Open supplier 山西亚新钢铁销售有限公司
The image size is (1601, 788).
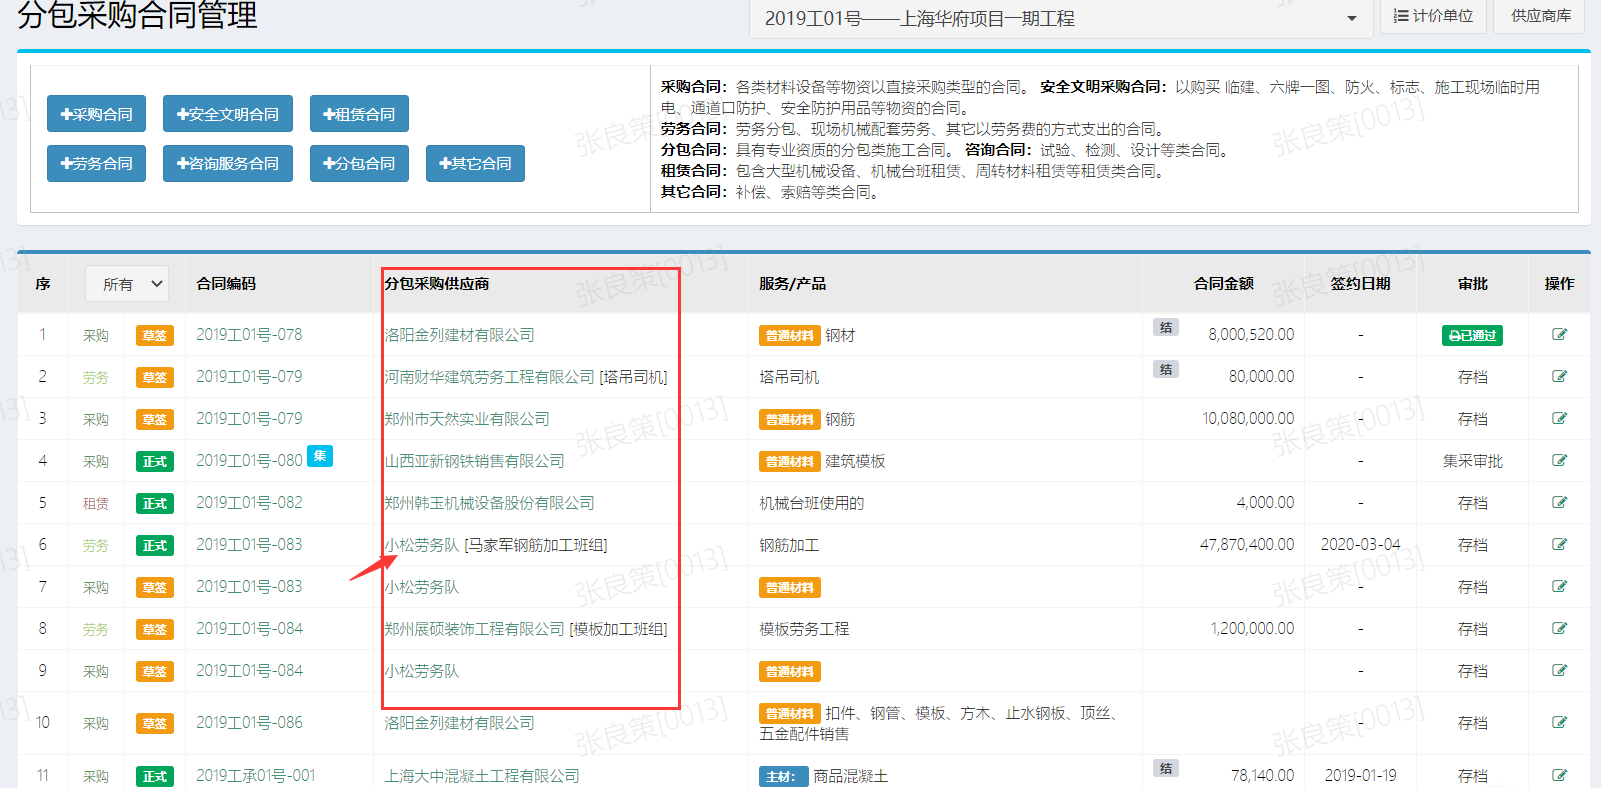475,461
